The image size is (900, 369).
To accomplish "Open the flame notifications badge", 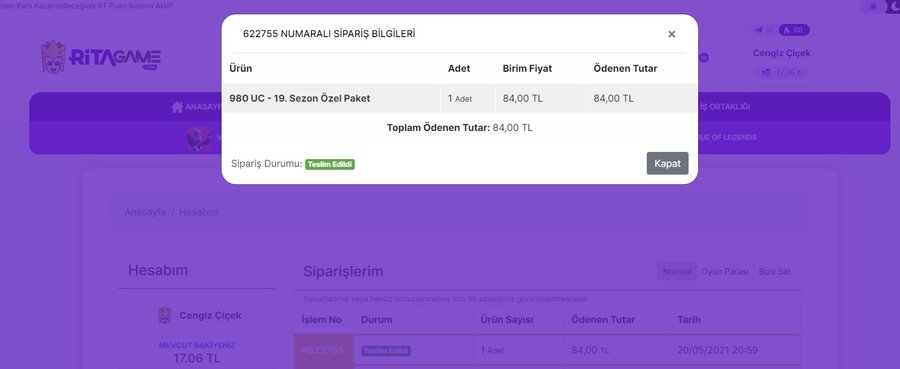I will [x=794, y=30].
